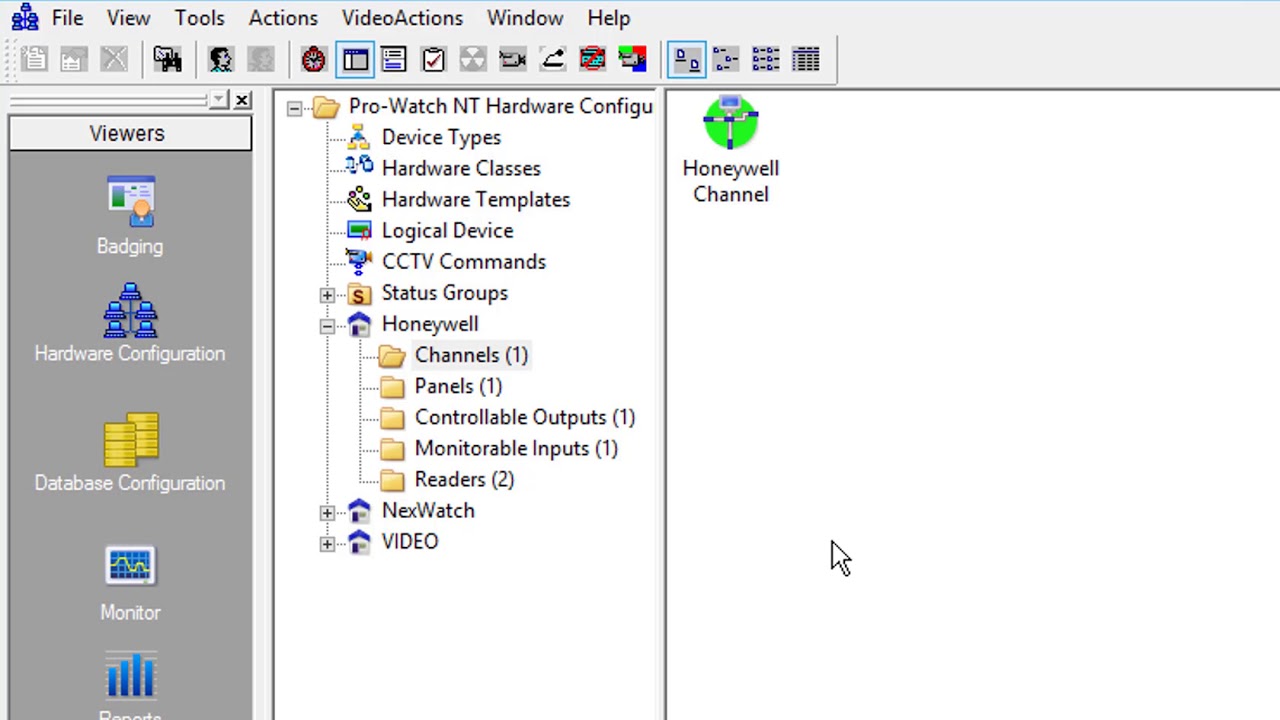This screenshot has height=720, width=1280.
Task: Open the Tools menu
Action: [x=199, y=17]
